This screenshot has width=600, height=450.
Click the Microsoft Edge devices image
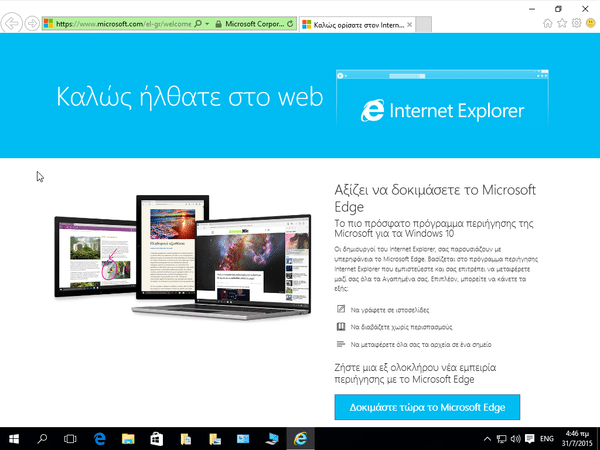click(x=183, y=256)
